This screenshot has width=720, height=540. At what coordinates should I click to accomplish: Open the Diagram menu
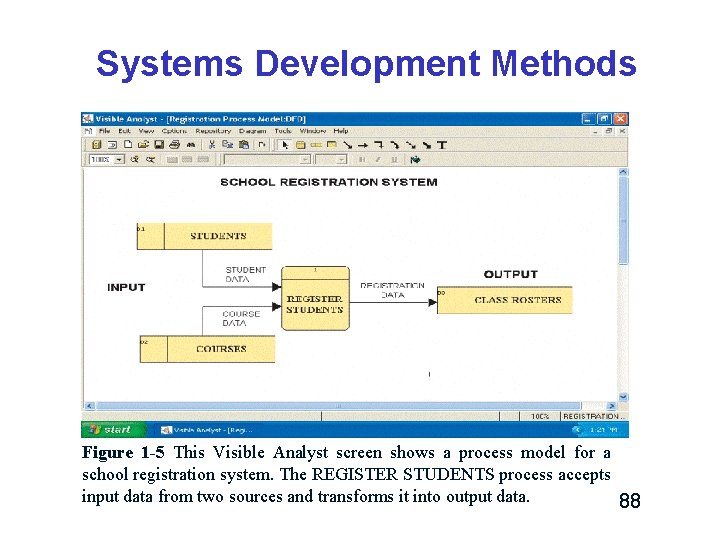(253, 131)
